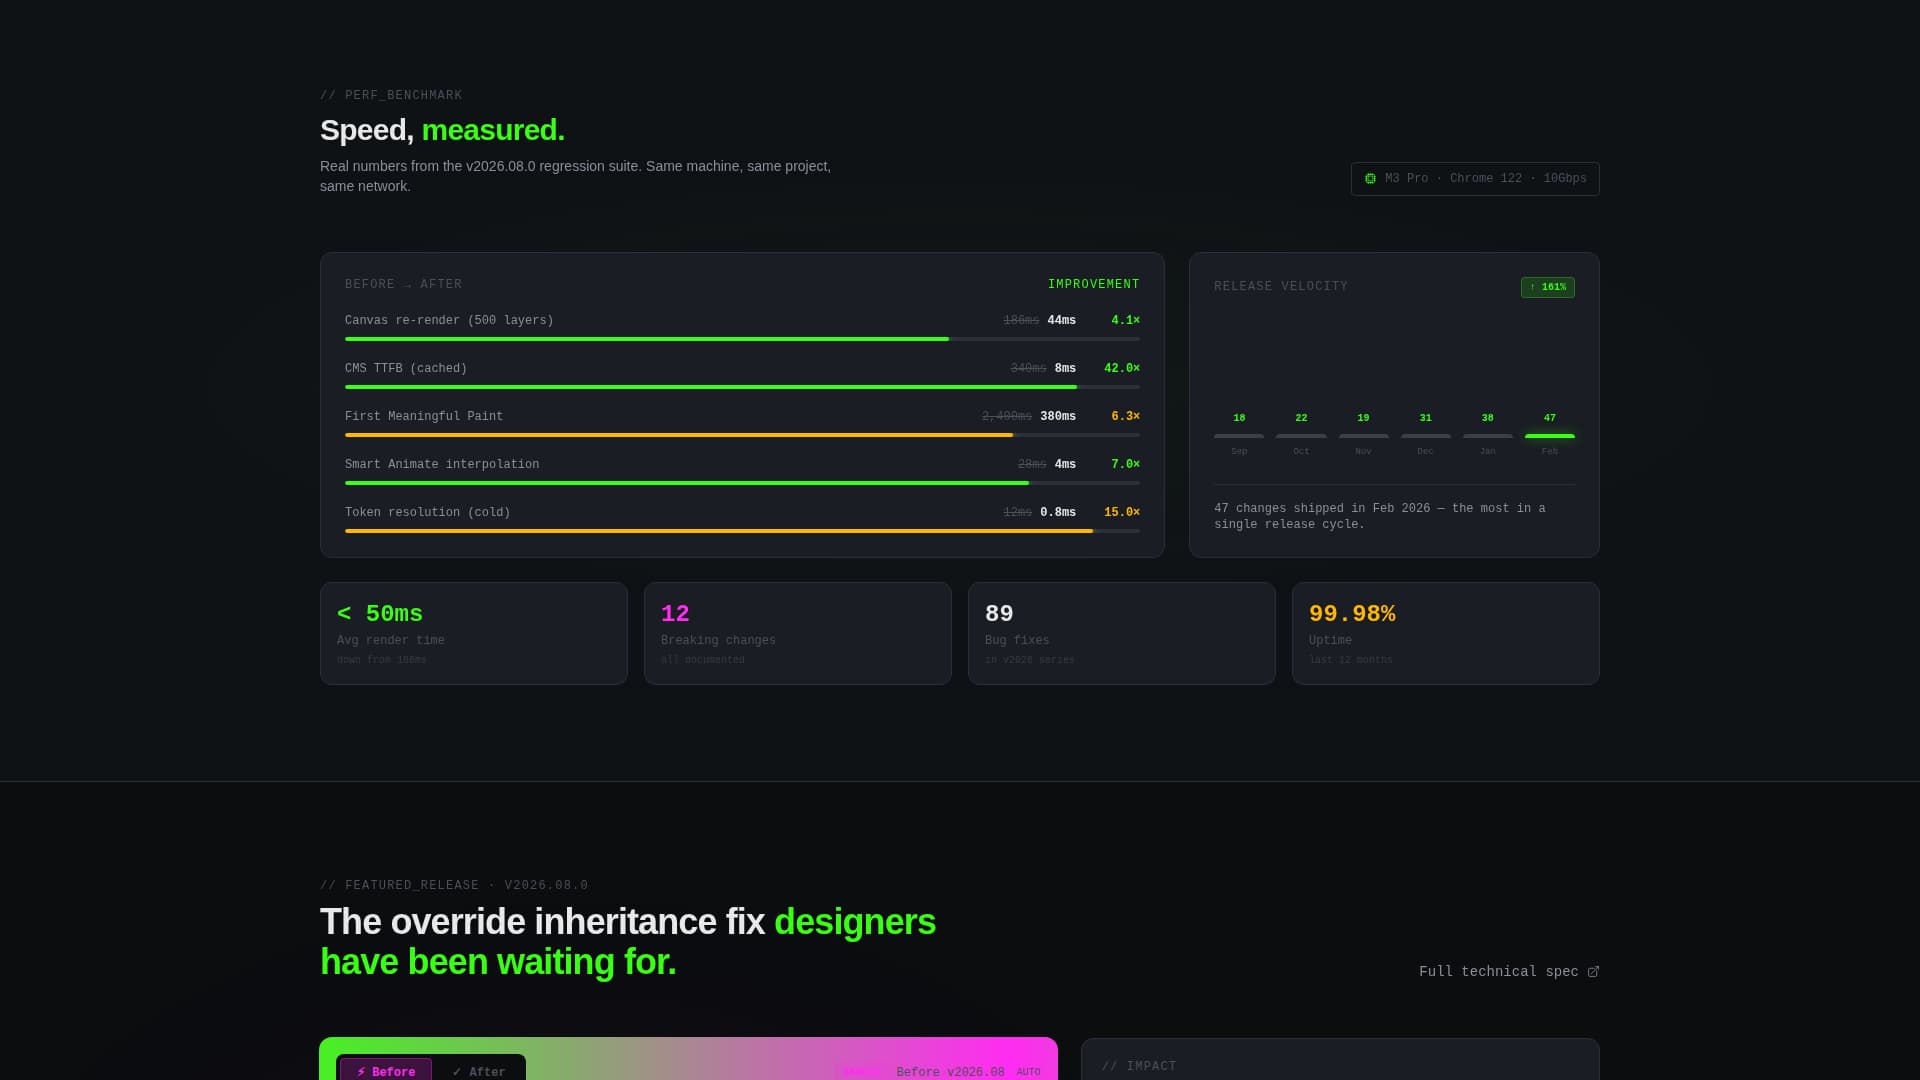This screenshot has height=1080, width=1920.
Task: Click the '7.0×' improvement value
Action: (x=1125, y=465)
